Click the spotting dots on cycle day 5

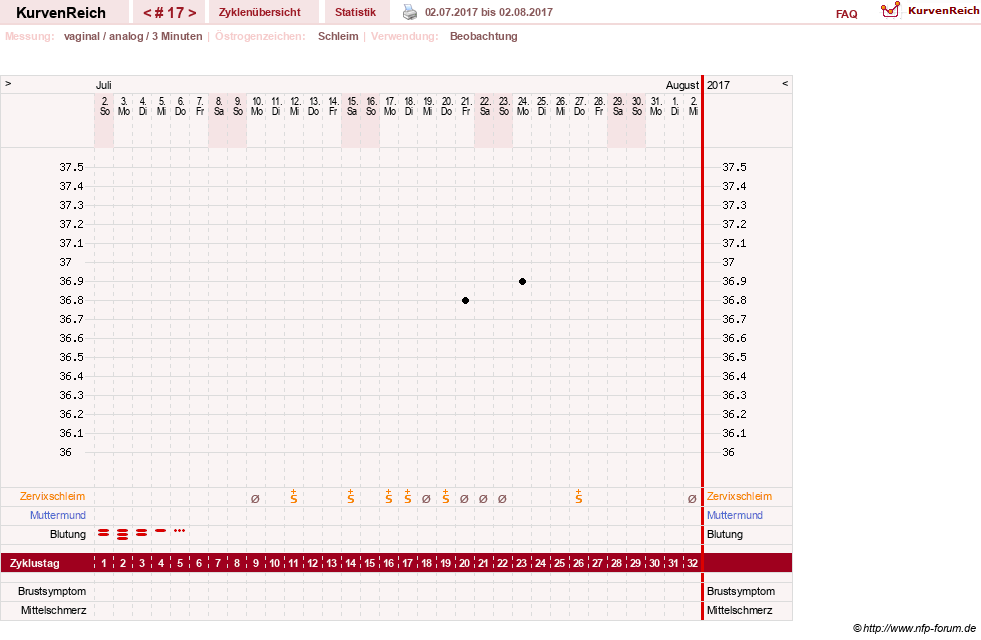[180, 531]
